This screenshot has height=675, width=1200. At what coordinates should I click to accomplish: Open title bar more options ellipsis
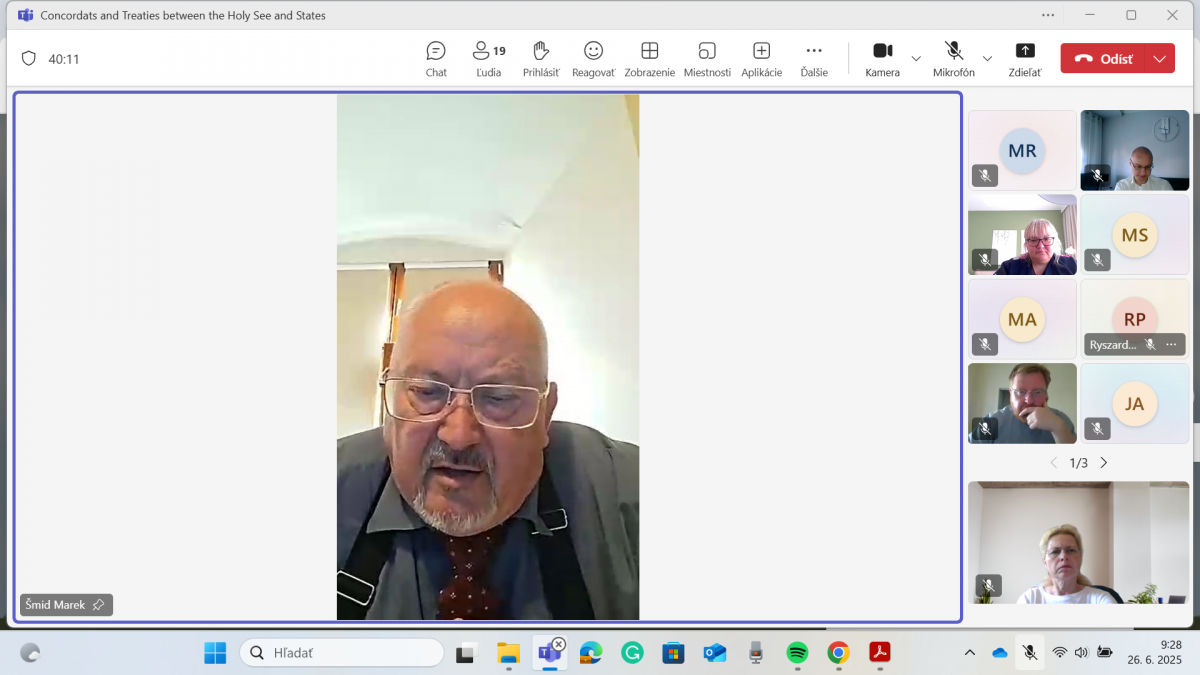tap(1048, 15)
